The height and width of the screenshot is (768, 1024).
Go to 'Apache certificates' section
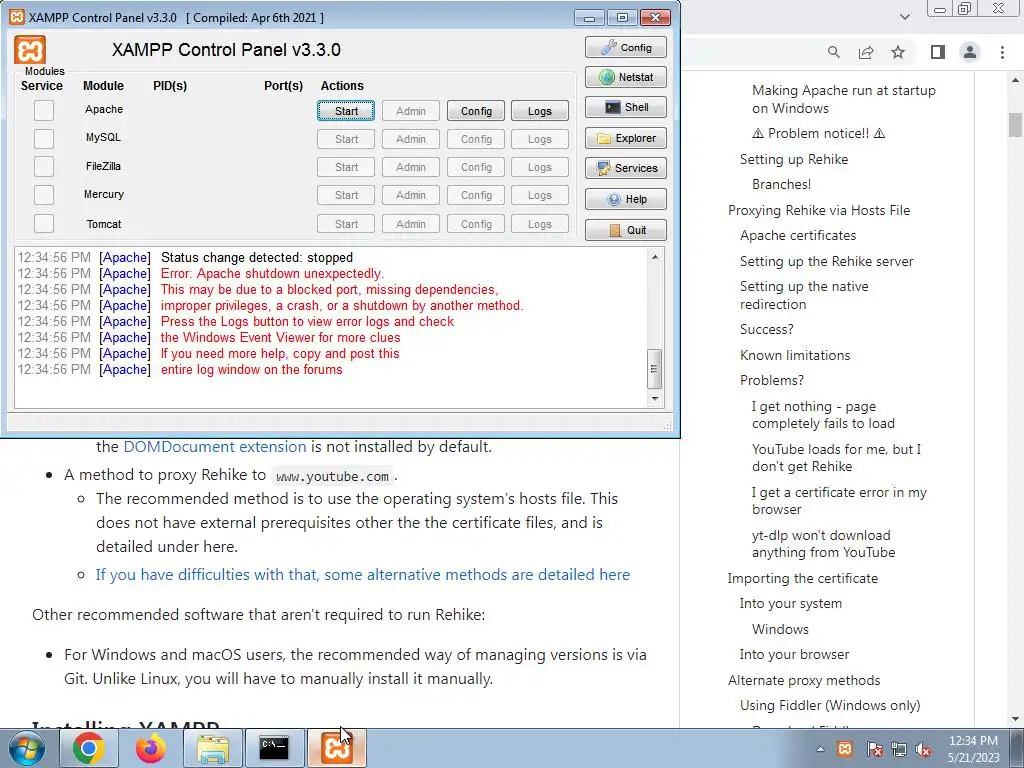(x=798, y=235)
